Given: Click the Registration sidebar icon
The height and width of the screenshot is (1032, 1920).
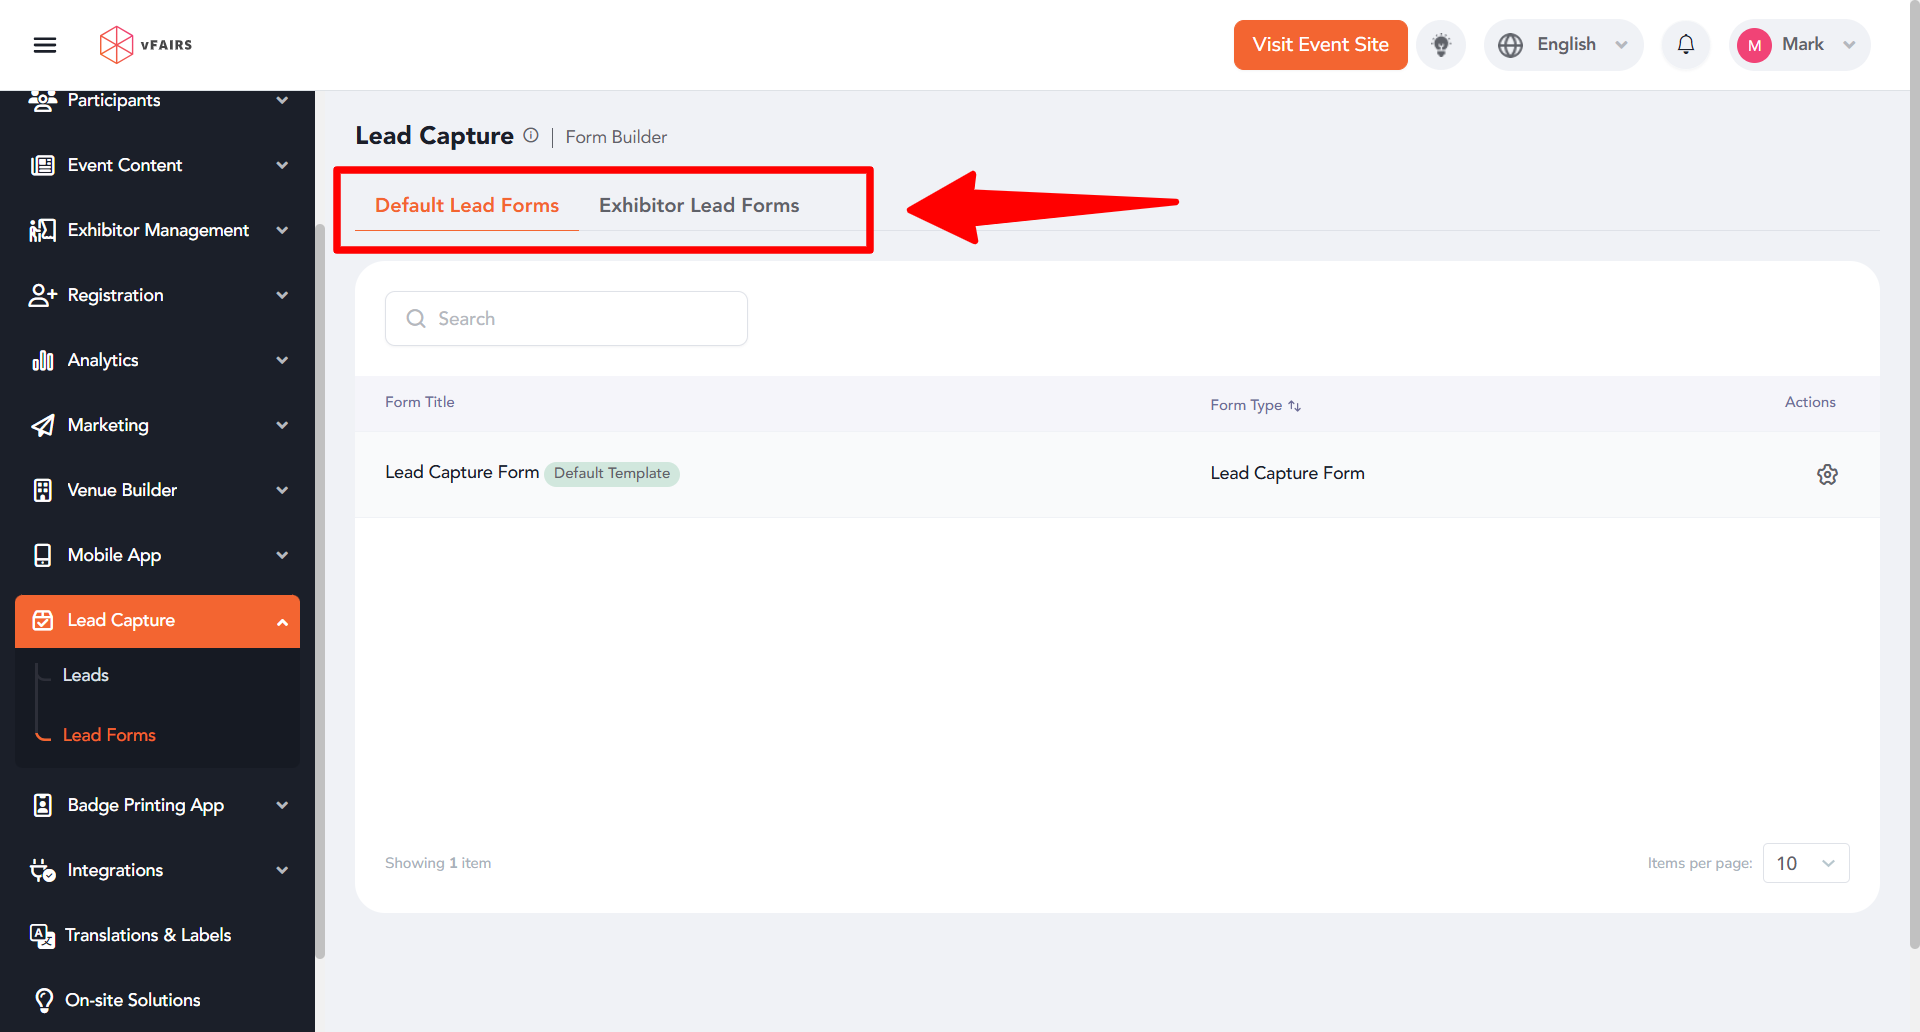Looking at the screenshot, I should (x=42, y=295).
